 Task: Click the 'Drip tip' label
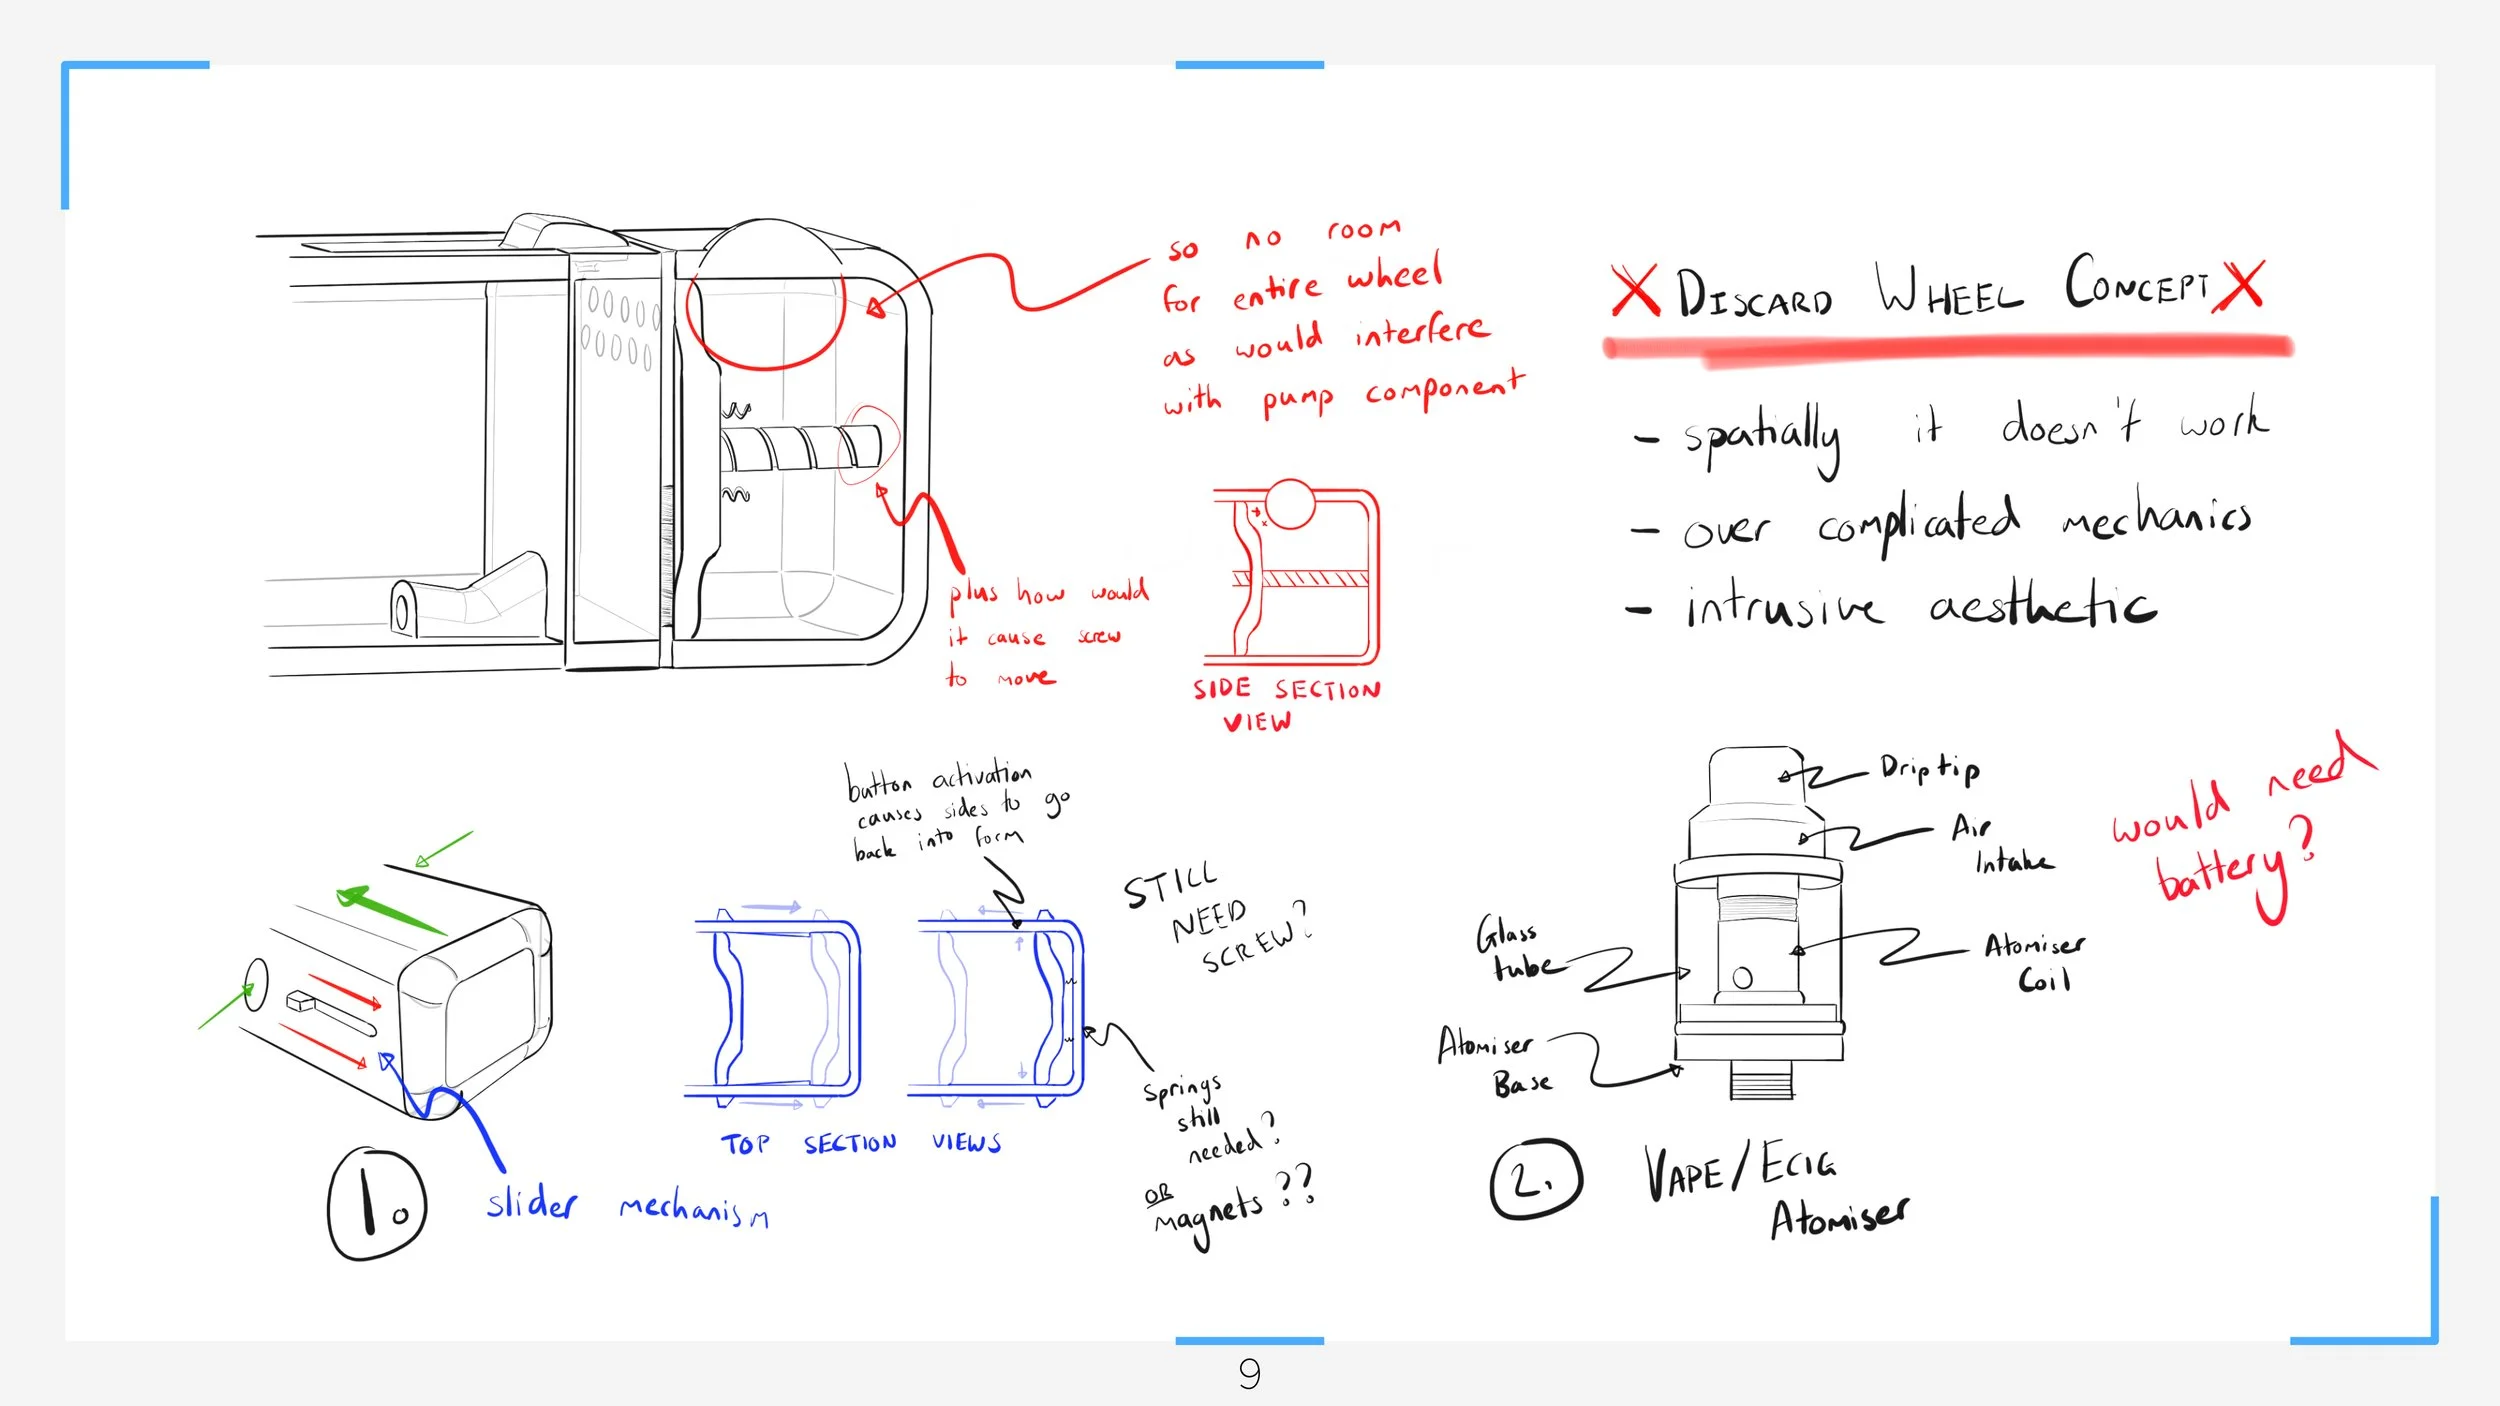[1928, 768]
